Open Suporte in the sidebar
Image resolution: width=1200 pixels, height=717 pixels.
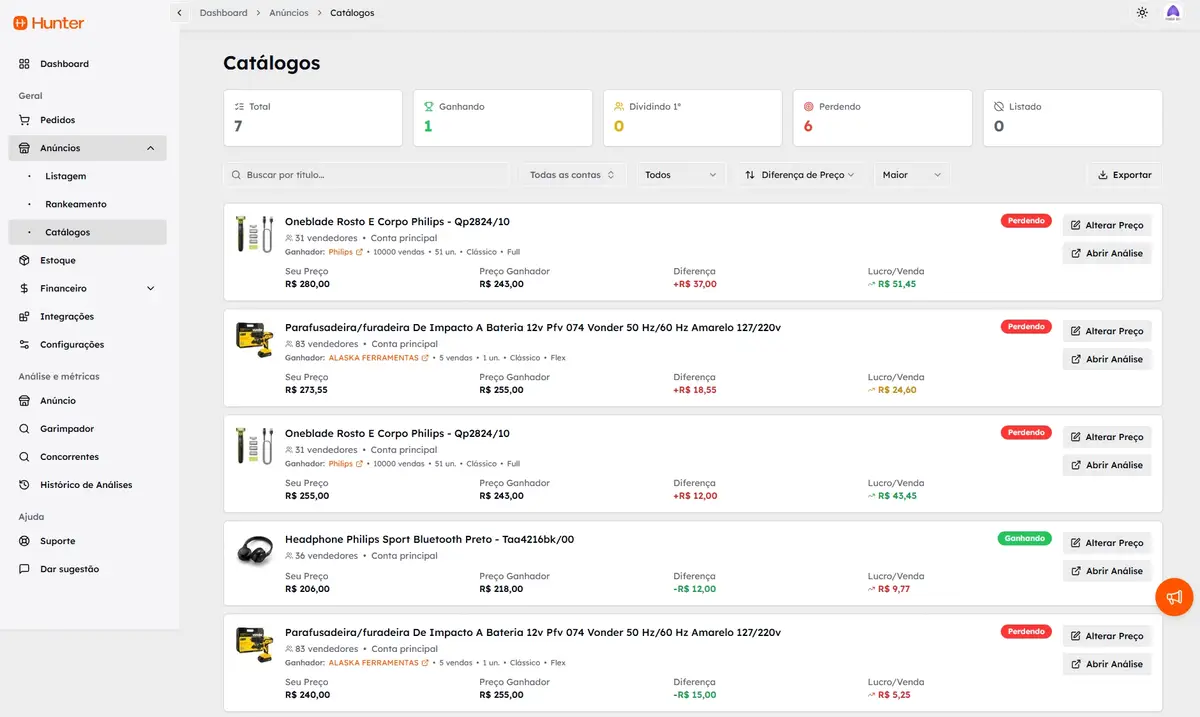[x=87, y=540]
